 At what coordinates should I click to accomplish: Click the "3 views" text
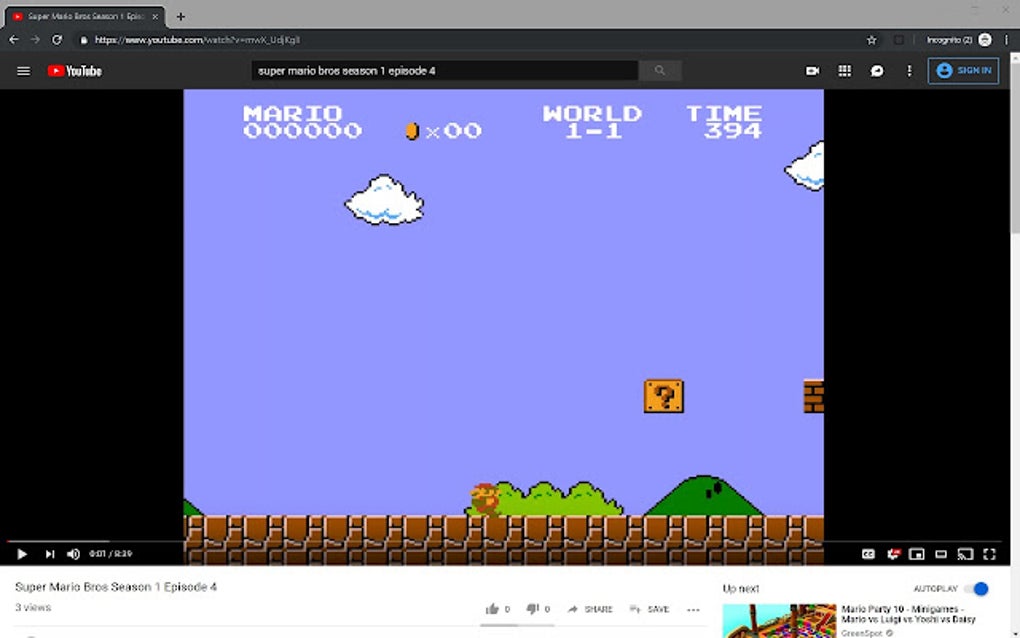coord(33,607)
